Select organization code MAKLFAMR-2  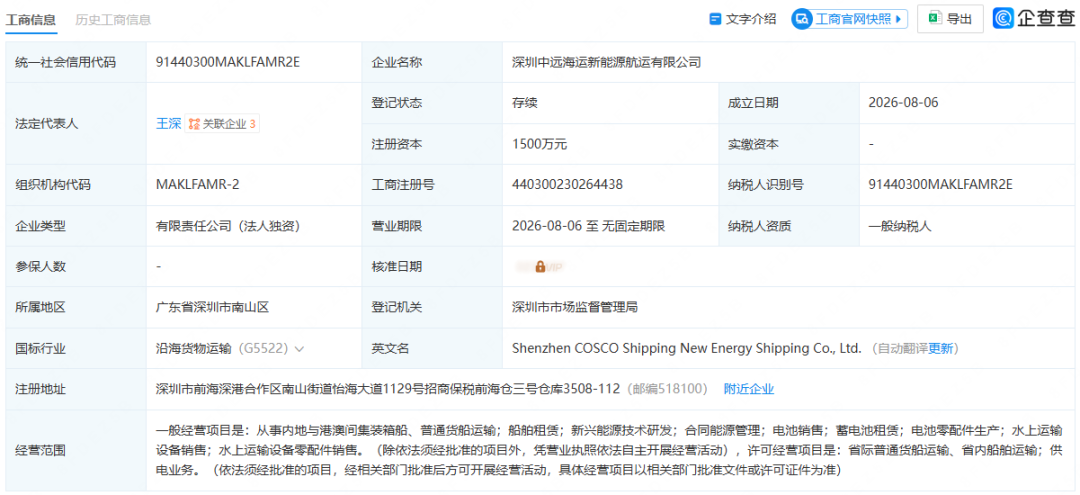tap(198, 185)
